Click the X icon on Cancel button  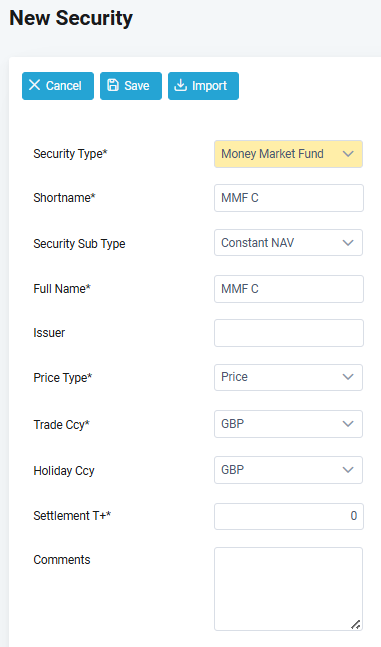pyautogui.click(x=34, y=85)
